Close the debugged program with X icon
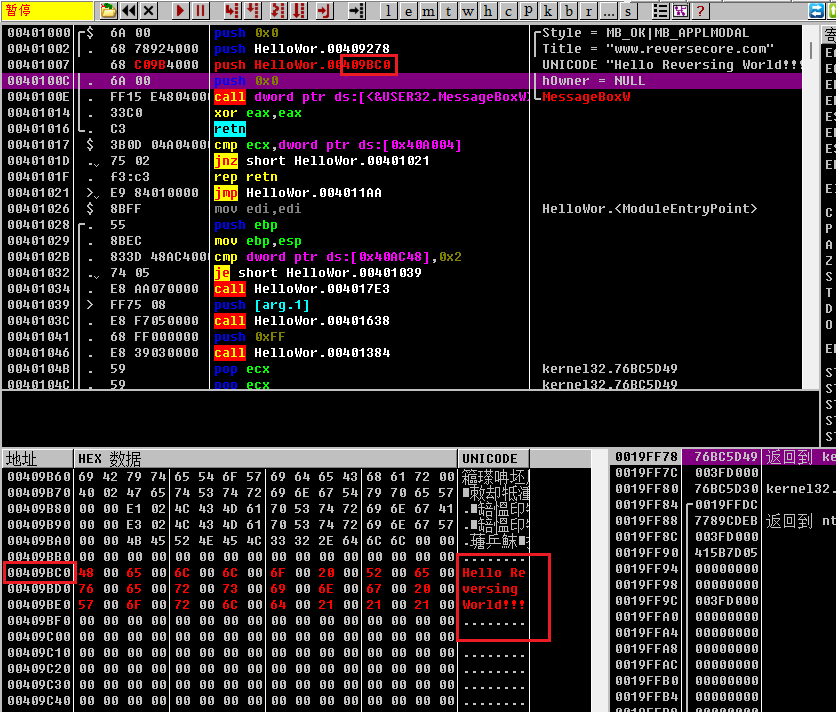This screenshot has height=712, width=836. 149,11
